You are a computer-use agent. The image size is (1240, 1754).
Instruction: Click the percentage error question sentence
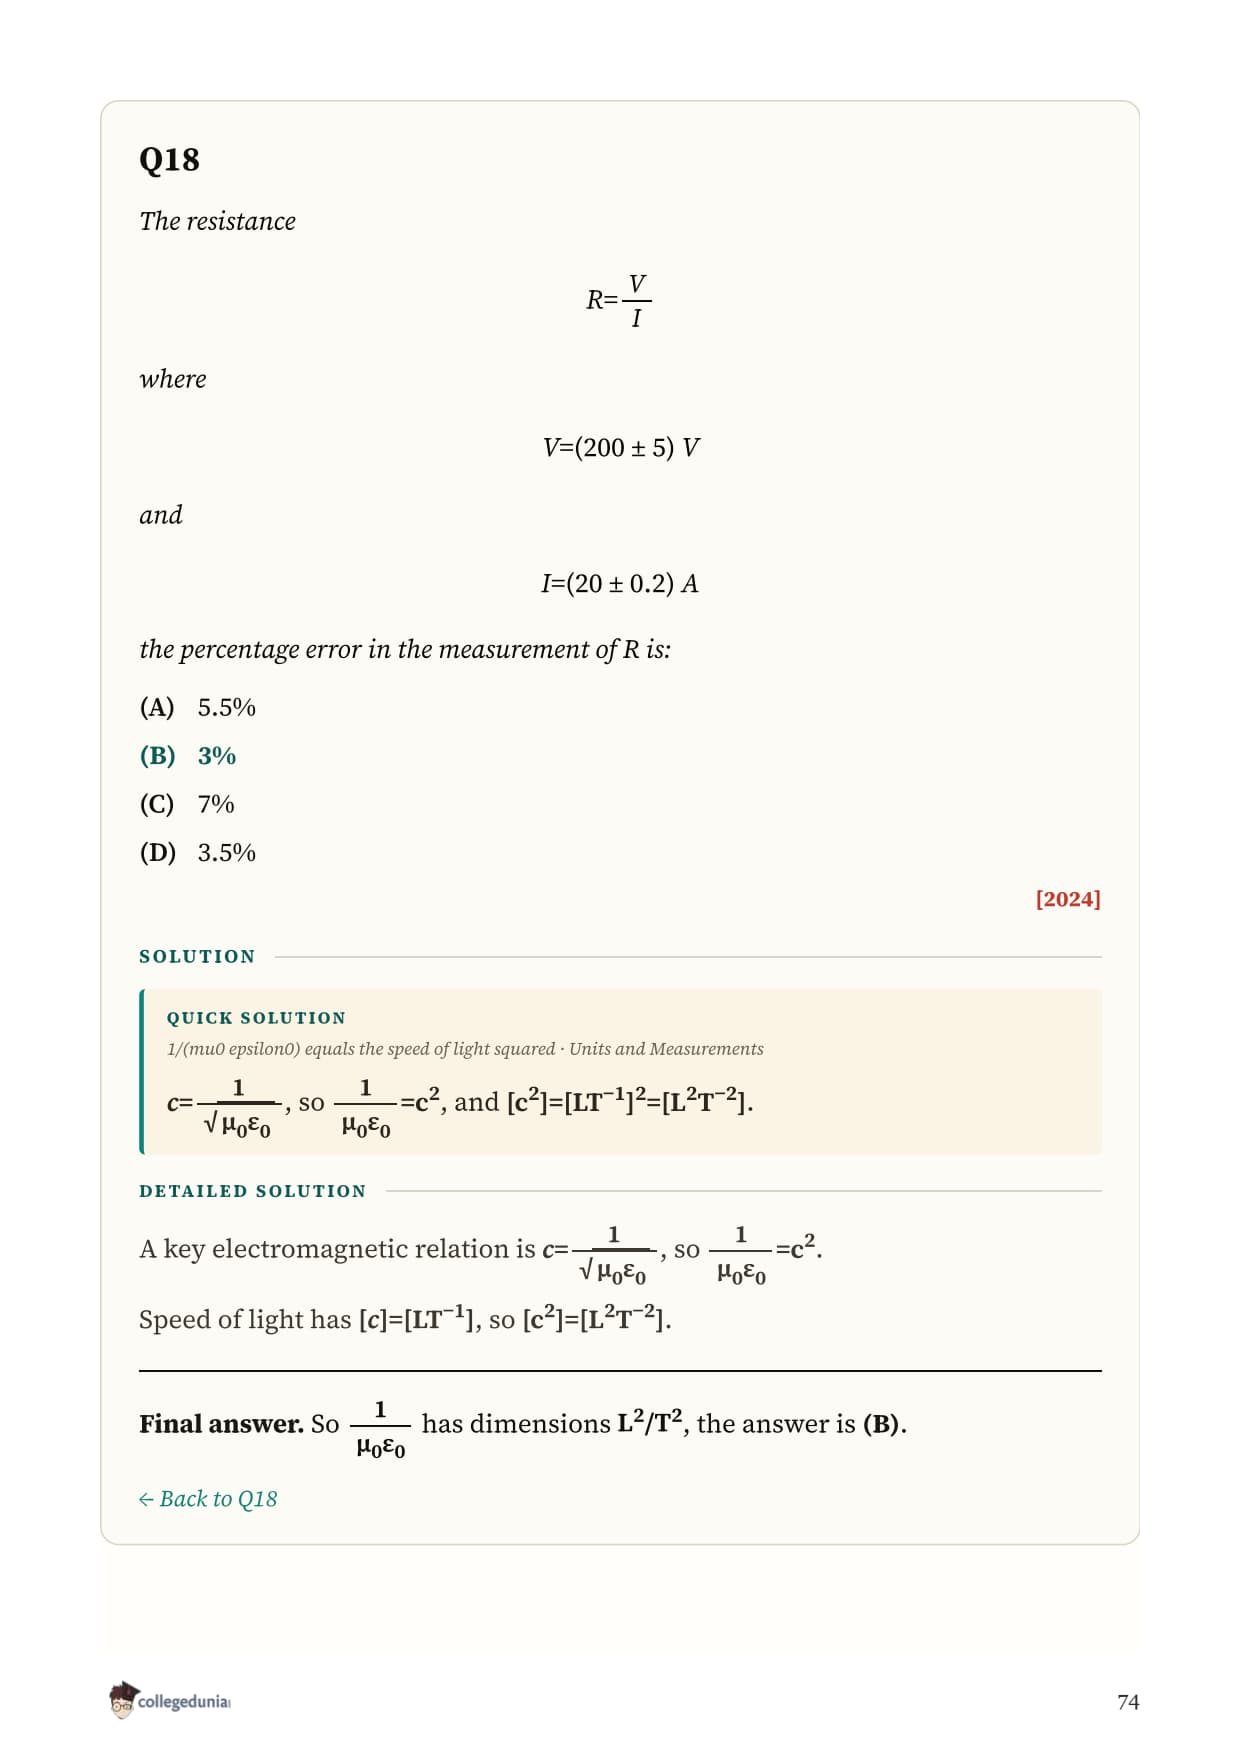click(405, 649)
